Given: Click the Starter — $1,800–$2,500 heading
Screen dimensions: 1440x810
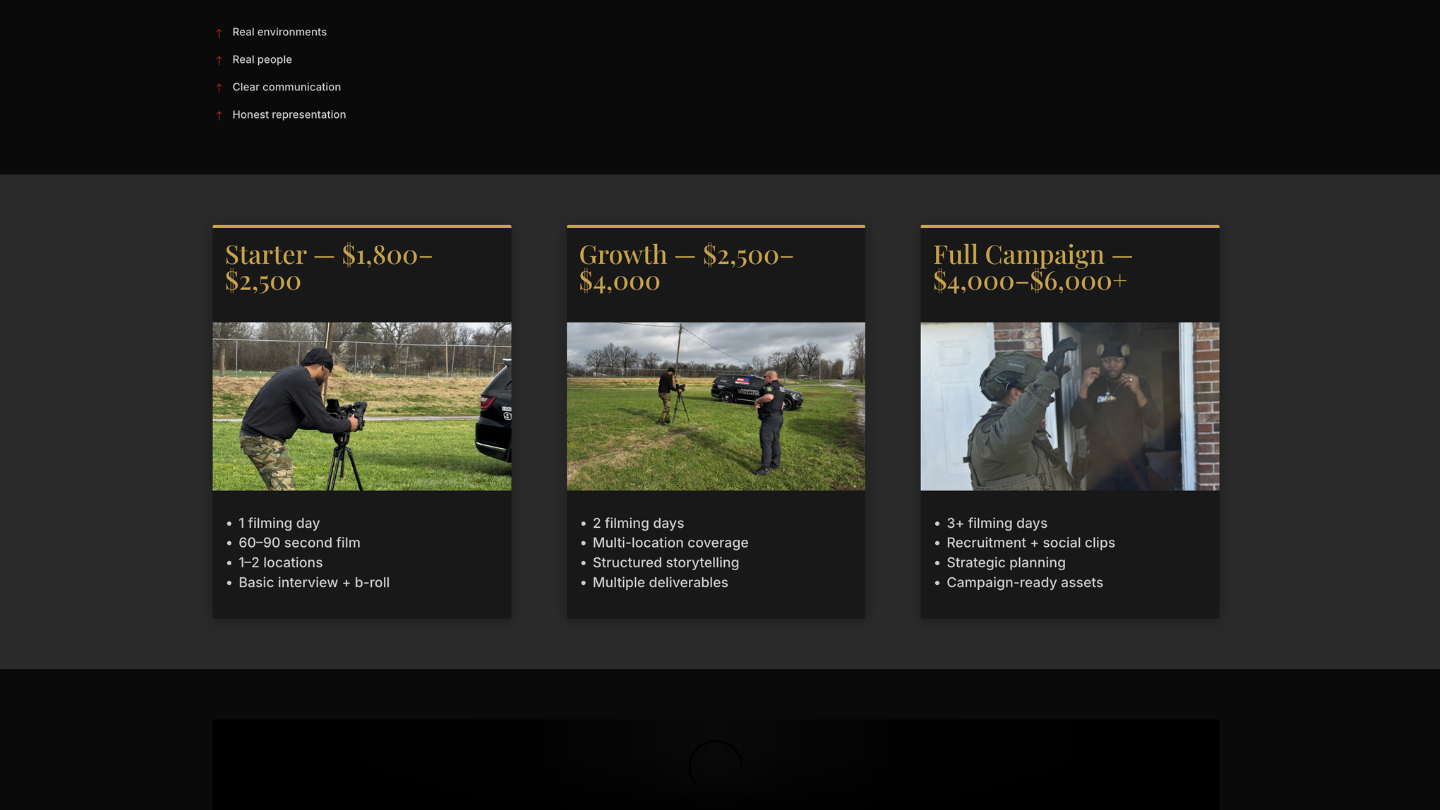Looking at the screenshot, I should click(x=329, y=267).
